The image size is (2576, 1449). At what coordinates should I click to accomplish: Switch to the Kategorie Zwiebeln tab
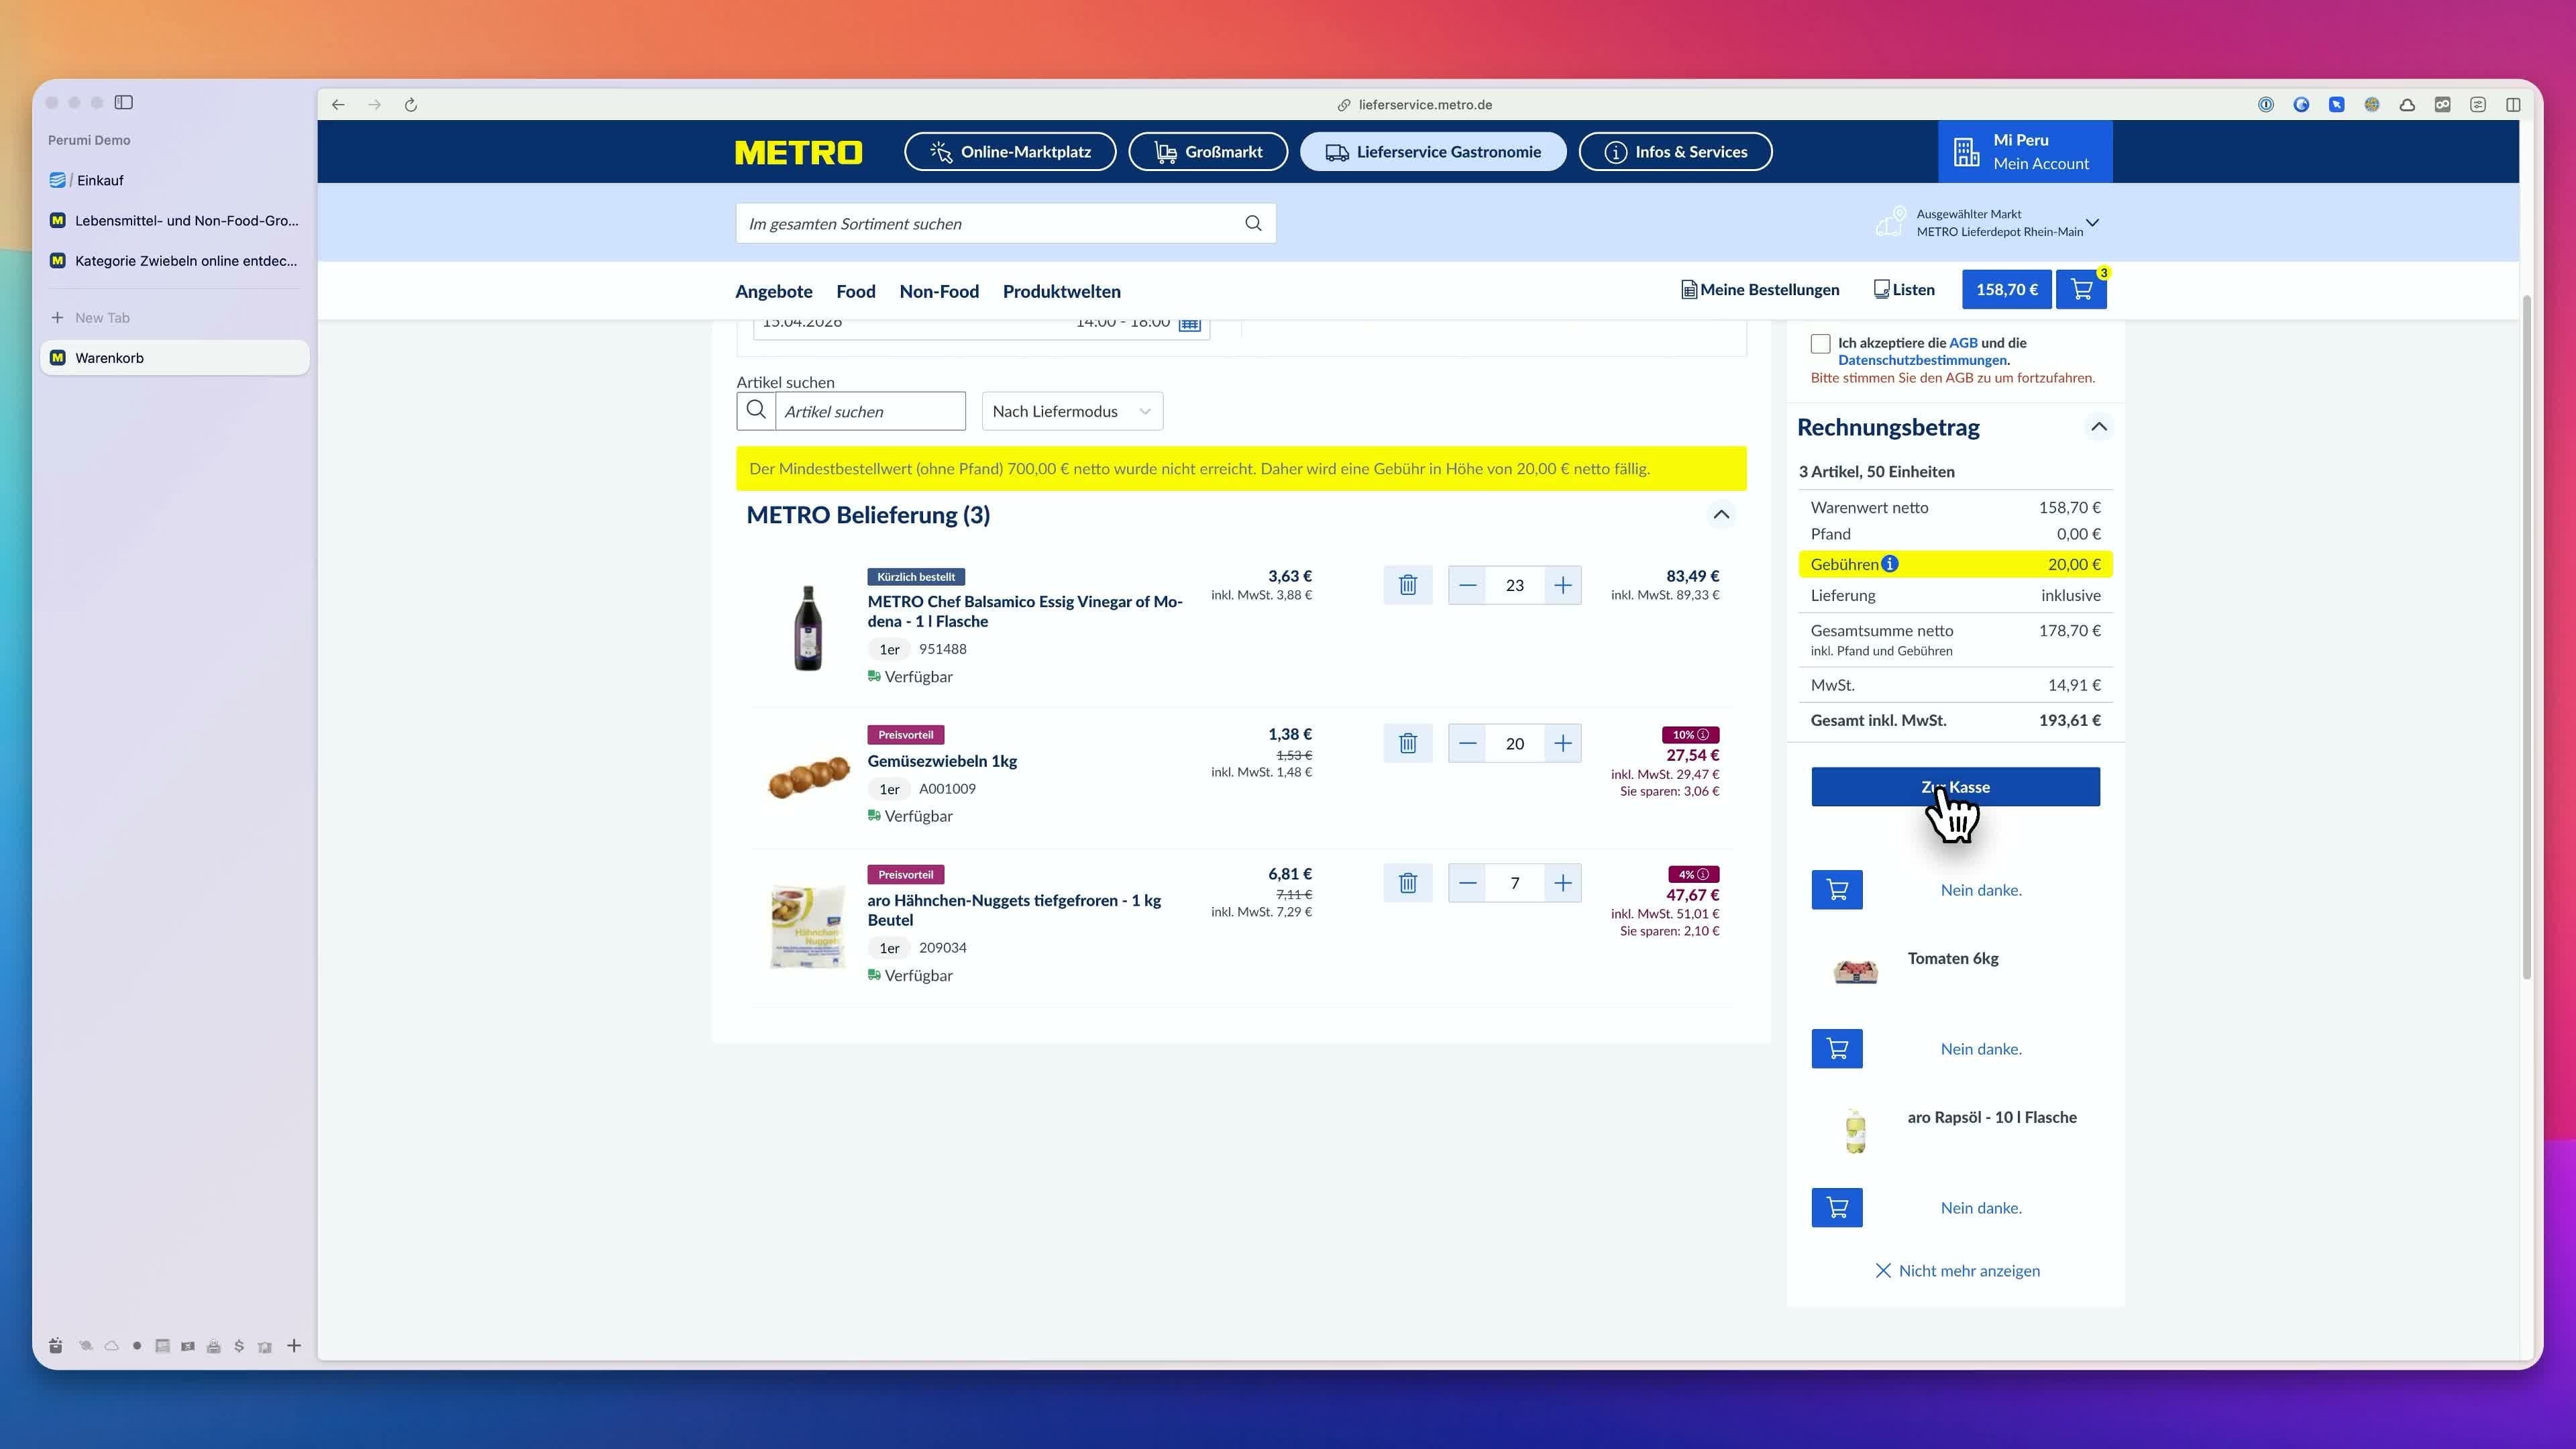tap(175, 261)
